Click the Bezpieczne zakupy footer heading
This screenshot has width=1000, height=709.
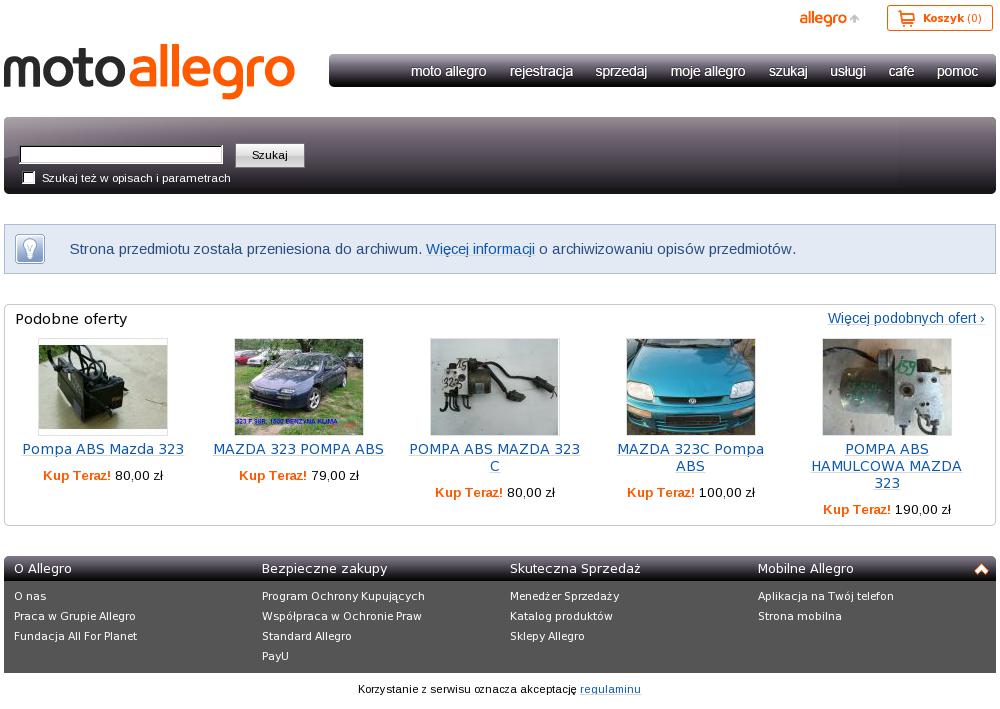(x=325, y=569)
